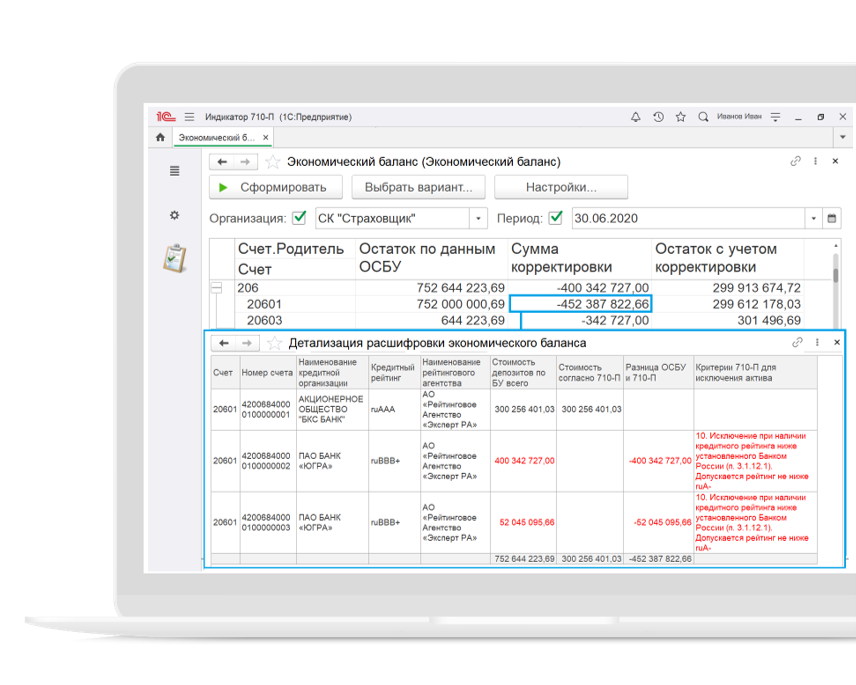Open more options in Детализация расшифровки window
This screenshot has width=856, height=685.
817,342
